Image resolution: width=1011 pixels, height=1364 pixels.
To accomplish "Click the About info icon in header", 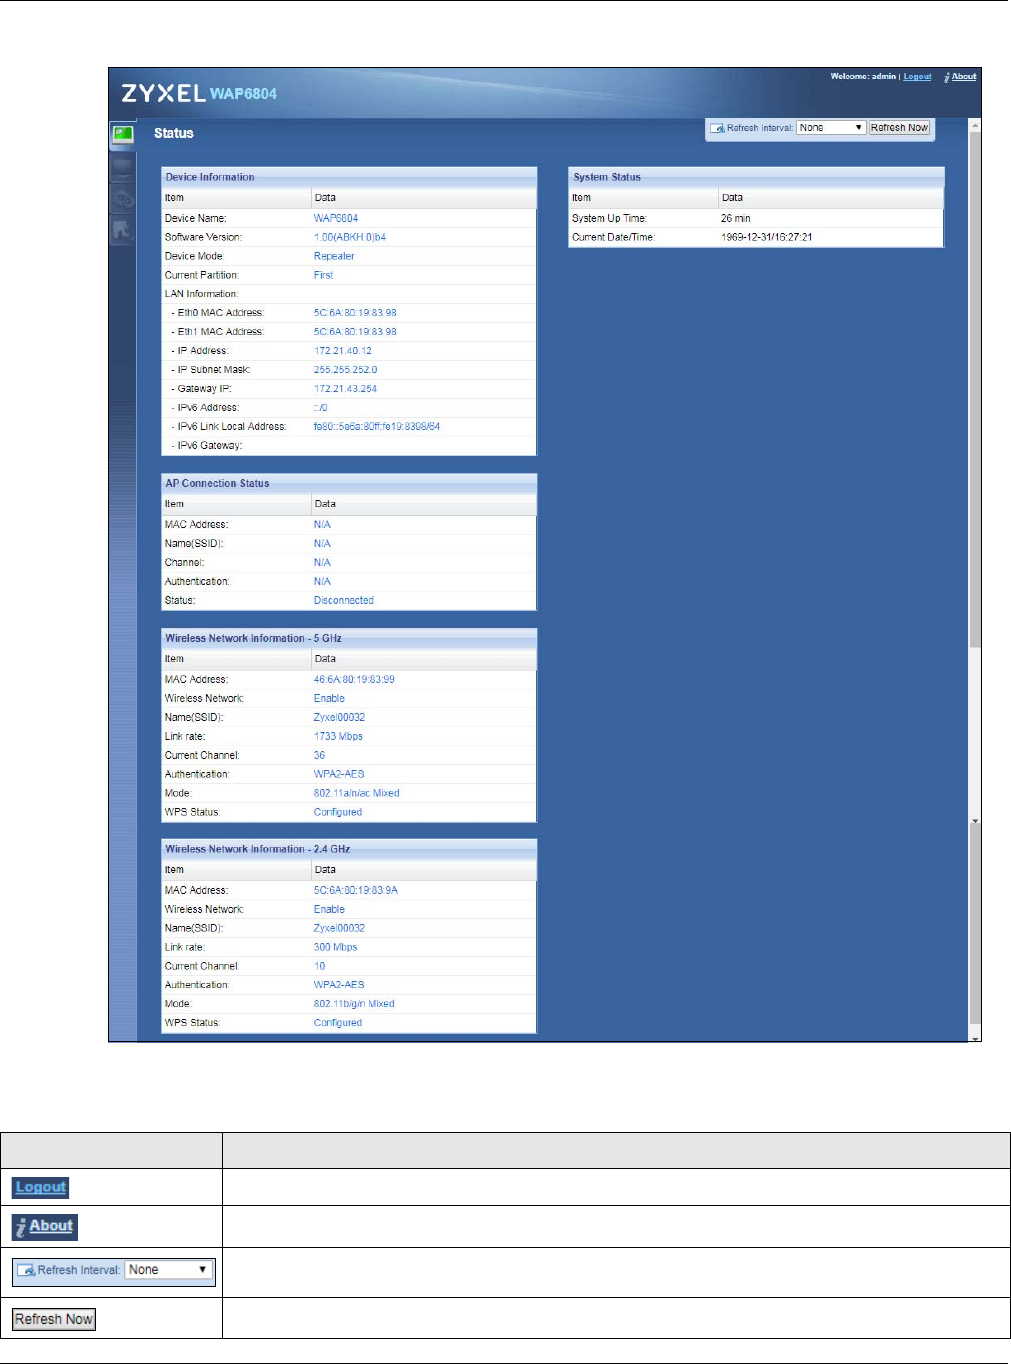I will click(947, 77).
